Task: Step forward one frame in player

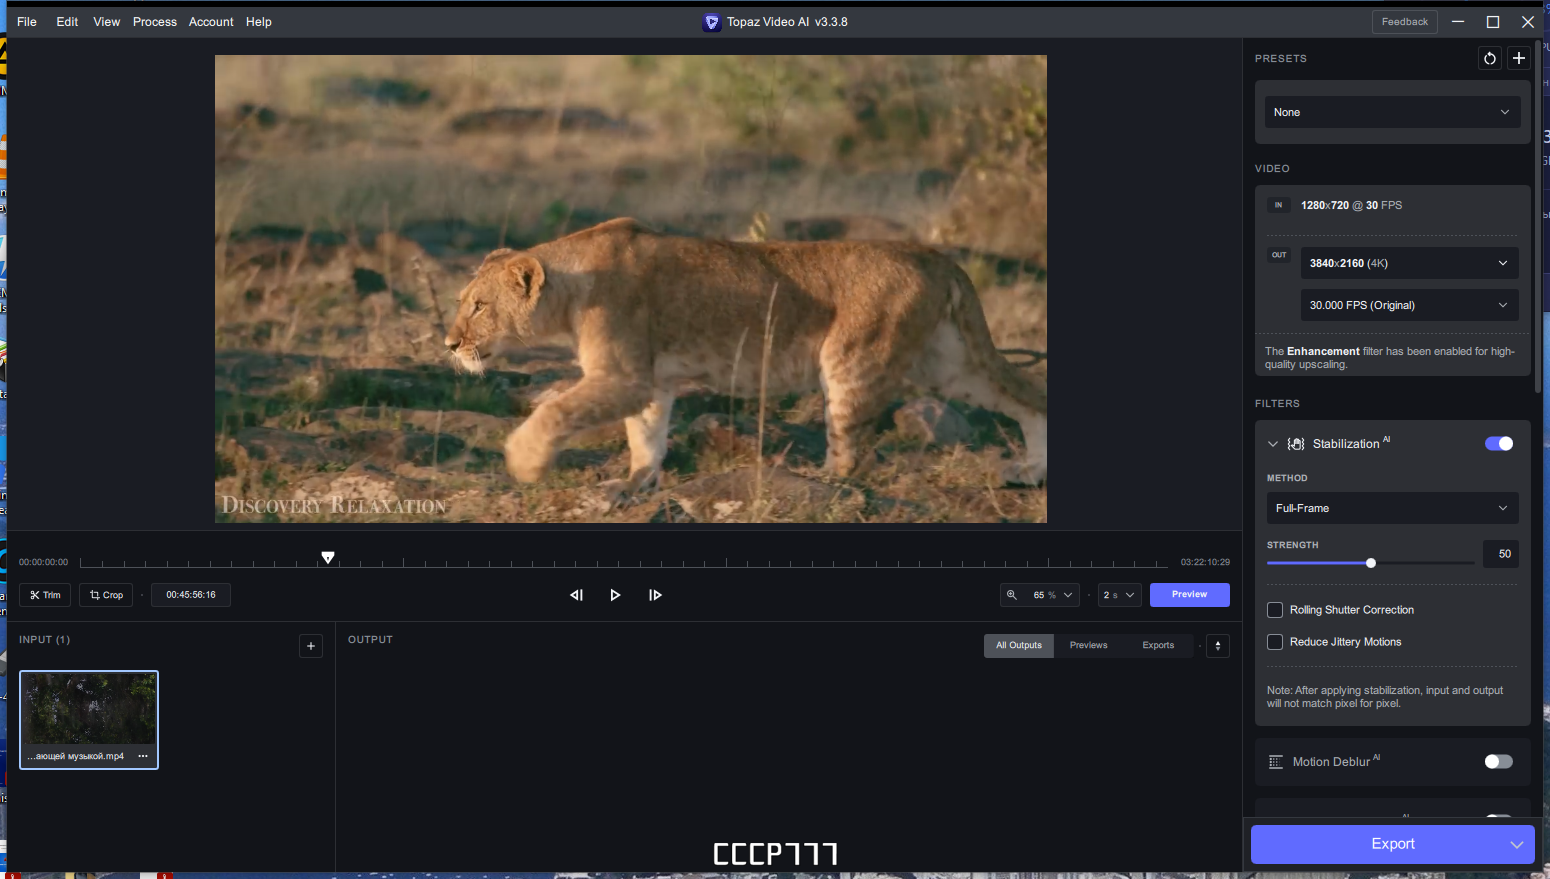Action: pyautogui.click(x=655, y=595)
